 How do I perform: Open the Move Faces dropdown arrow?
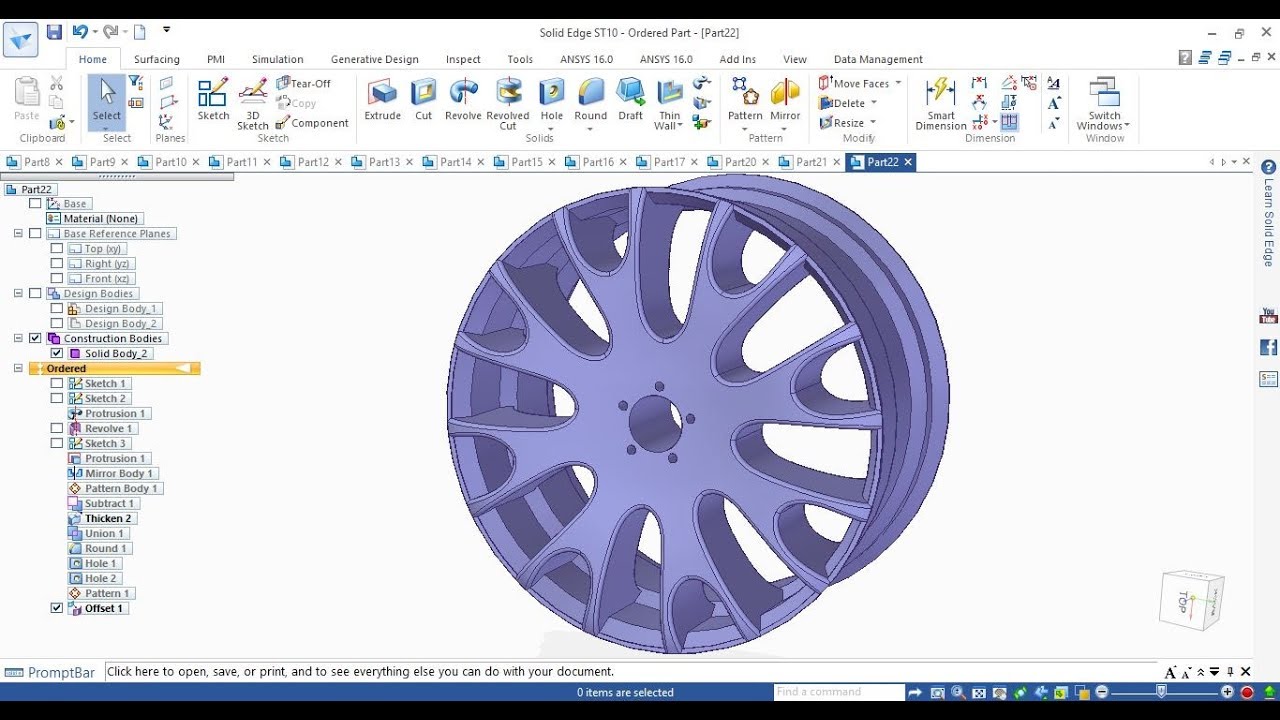898,83
